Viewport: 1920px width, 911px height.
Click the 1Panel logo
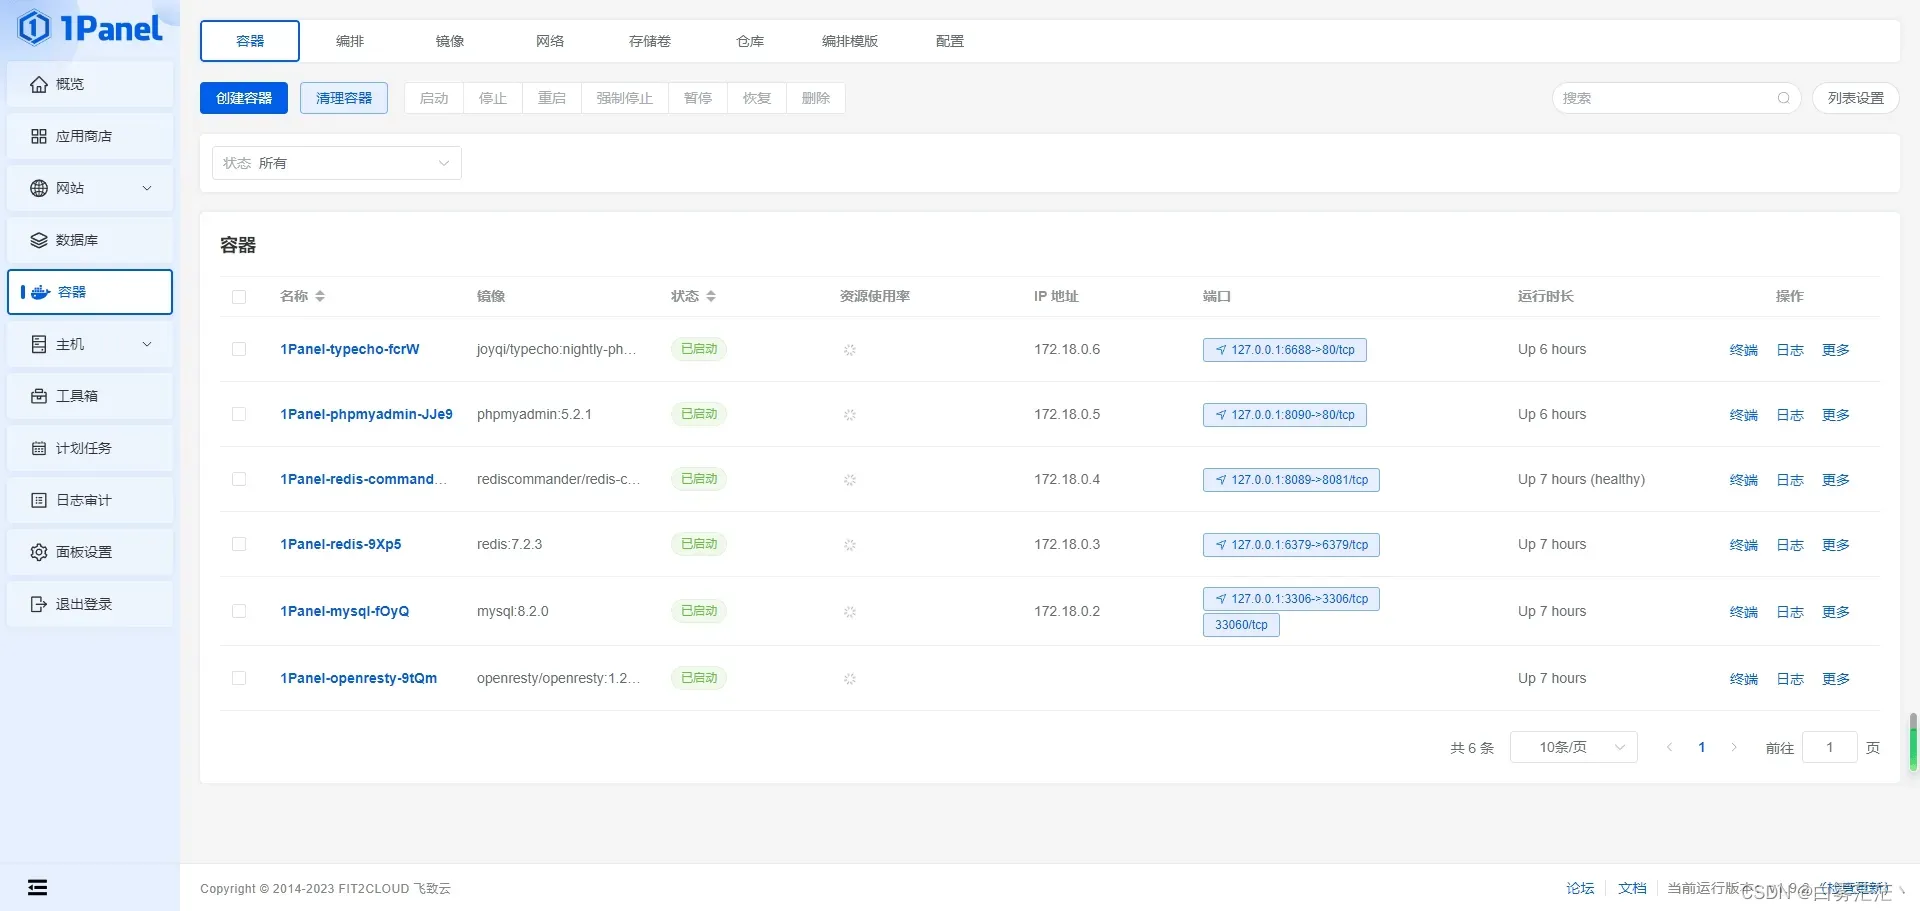pyautogui.click(x=90, y=28)
